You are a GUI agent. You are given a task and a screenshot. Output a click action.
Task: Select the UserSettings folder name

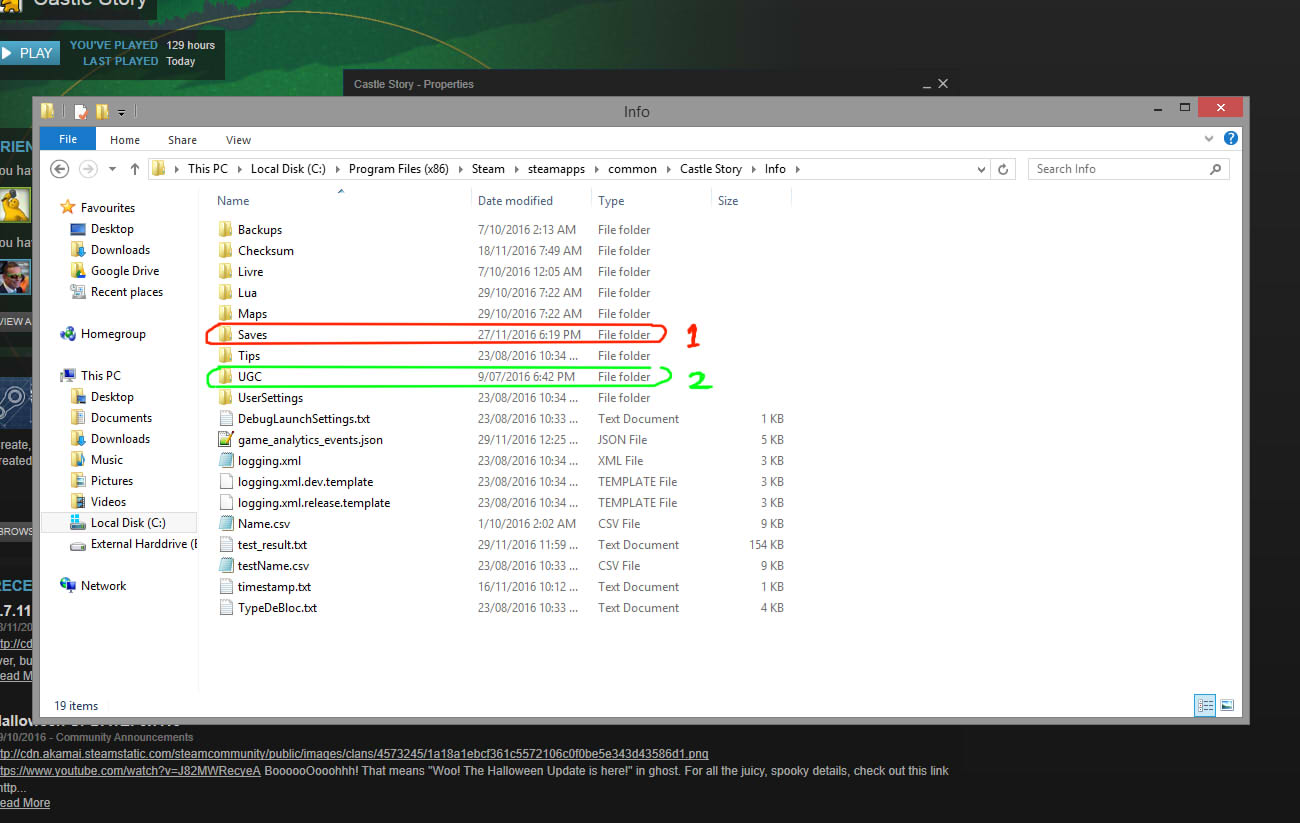[x=270, y=398]
